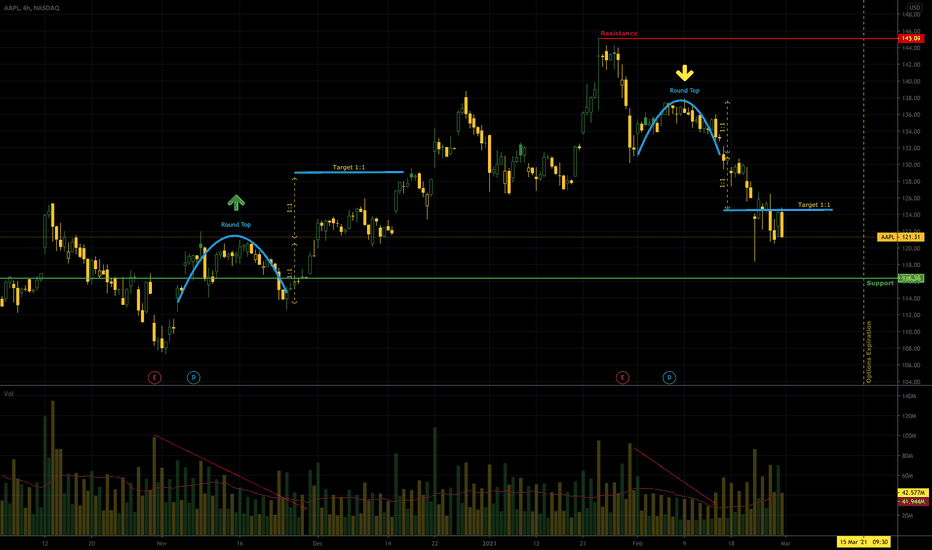Select the Round Top label under green arrow
Image resolution: width=932 pixels, height=550 pixels.
tap(236, 225)
